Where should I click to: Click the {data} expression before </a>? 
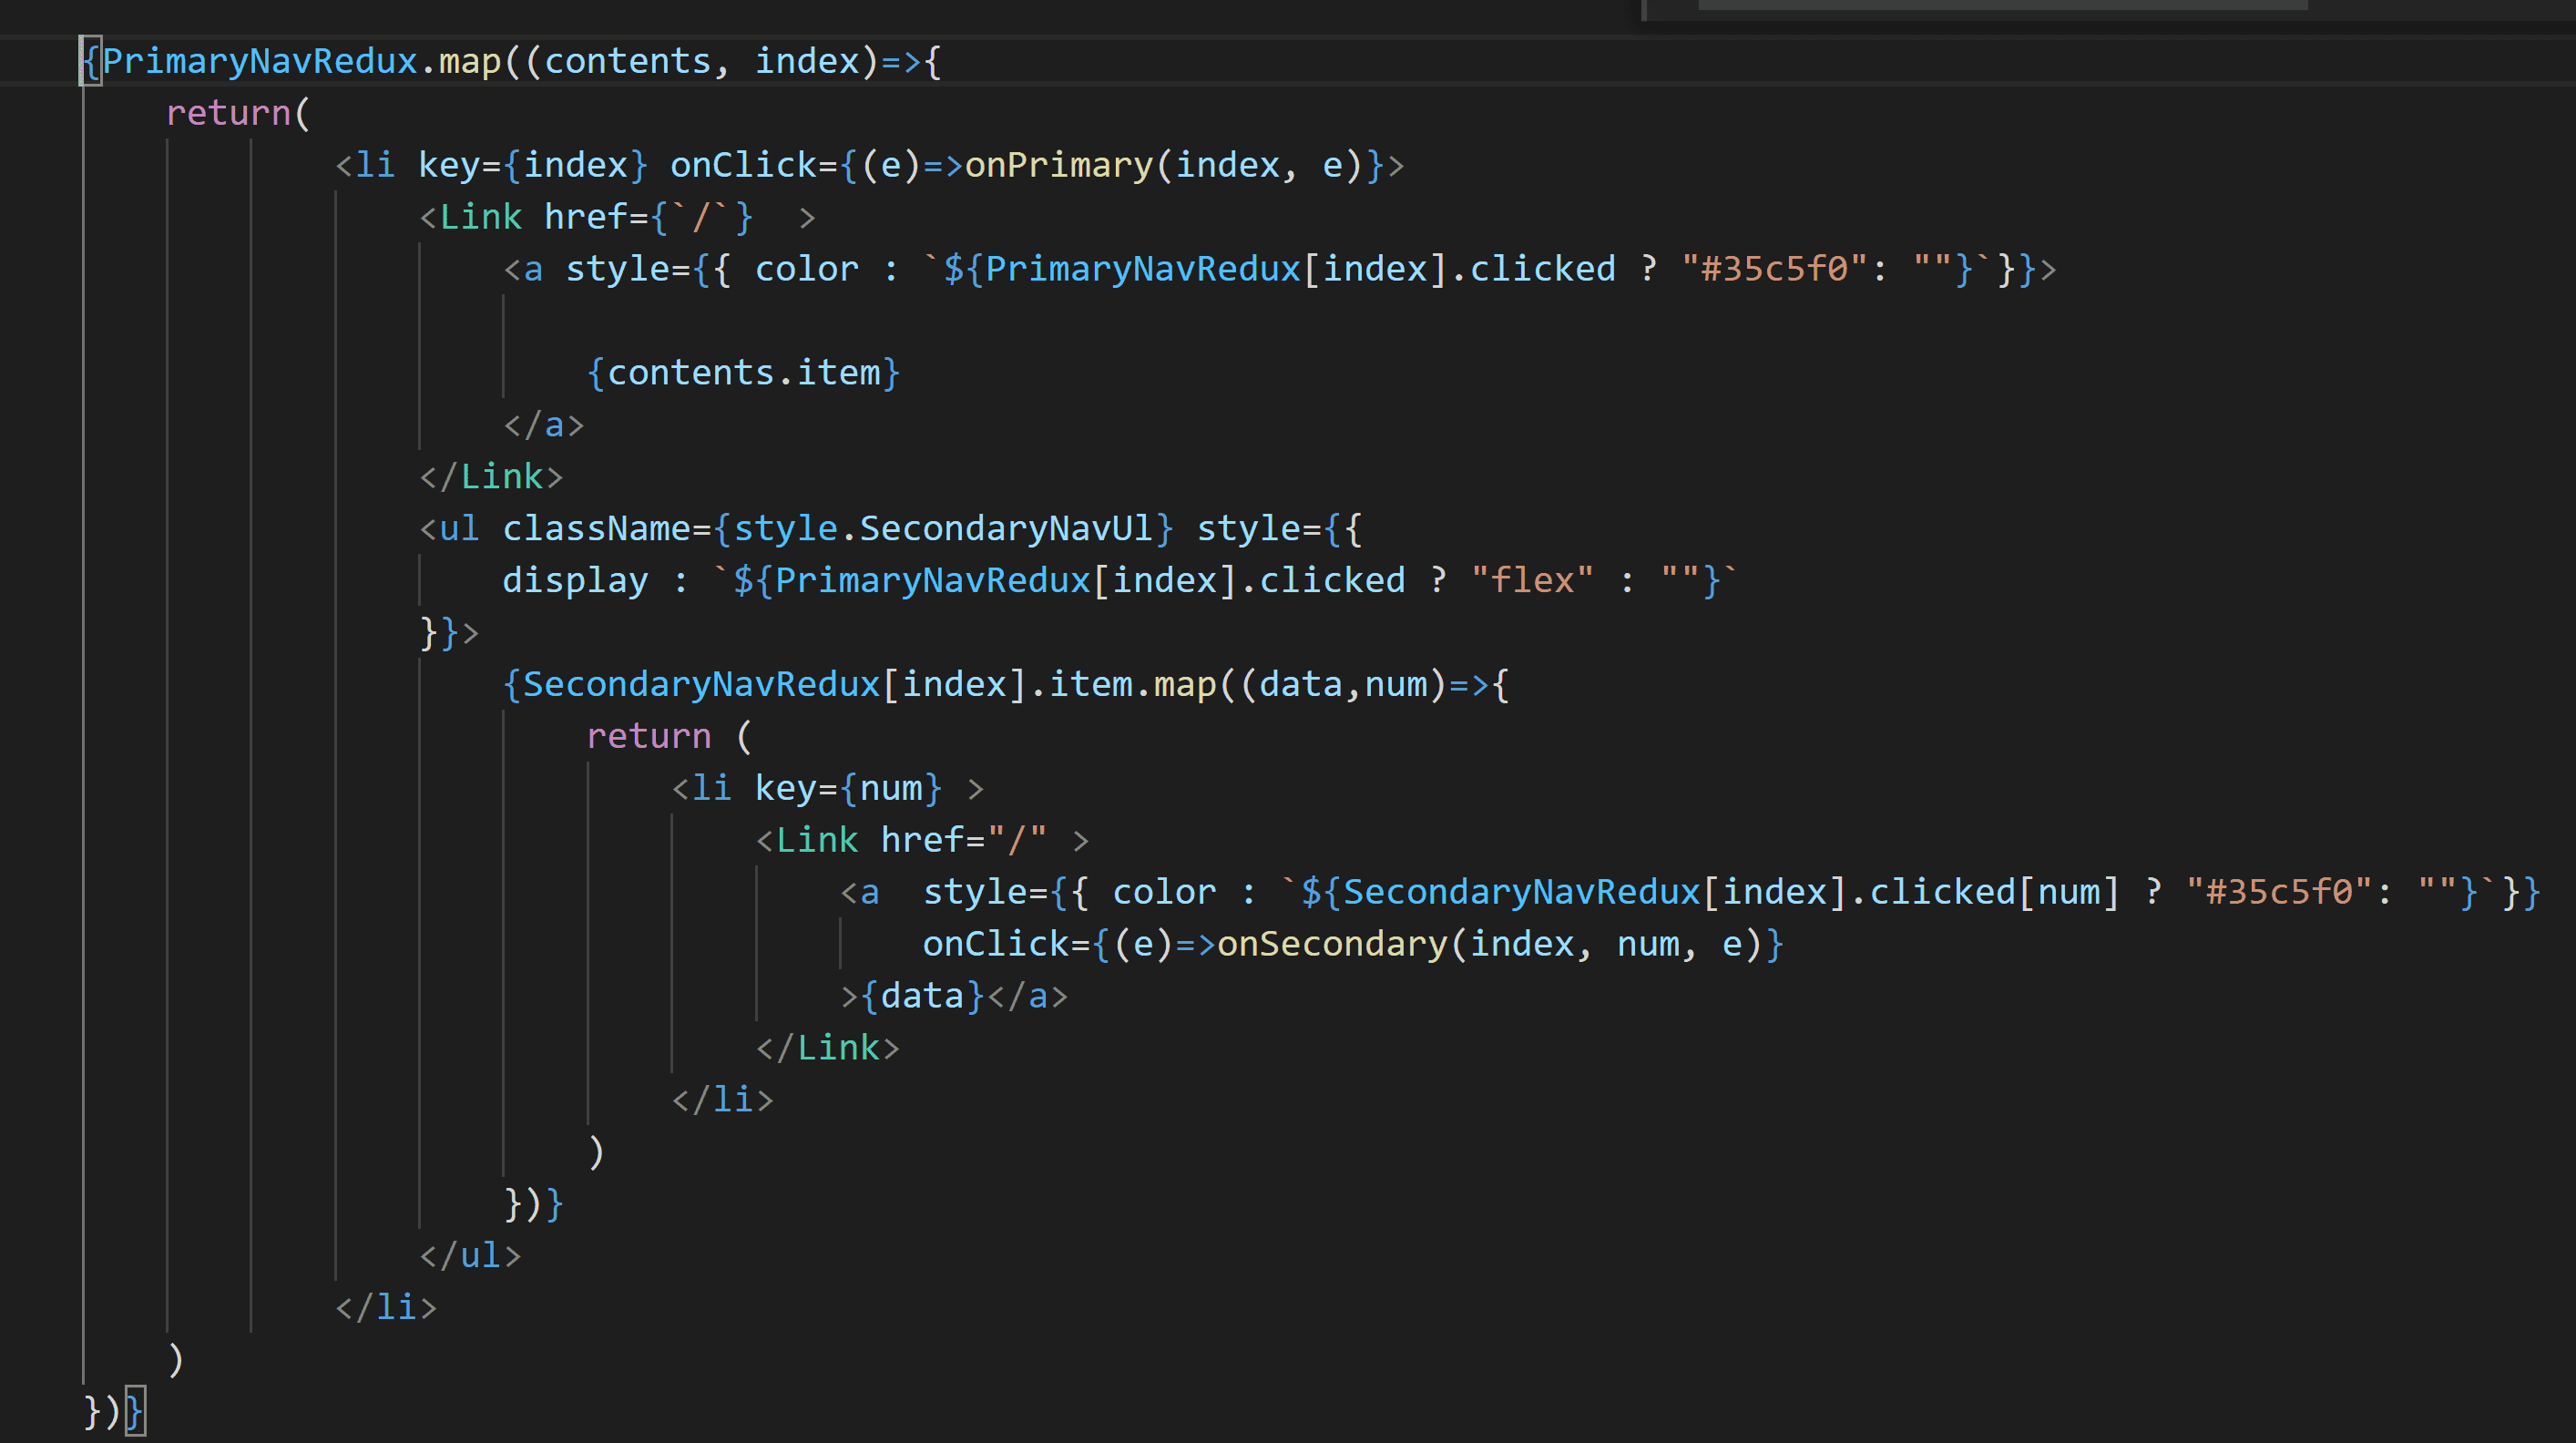point(922,996)
